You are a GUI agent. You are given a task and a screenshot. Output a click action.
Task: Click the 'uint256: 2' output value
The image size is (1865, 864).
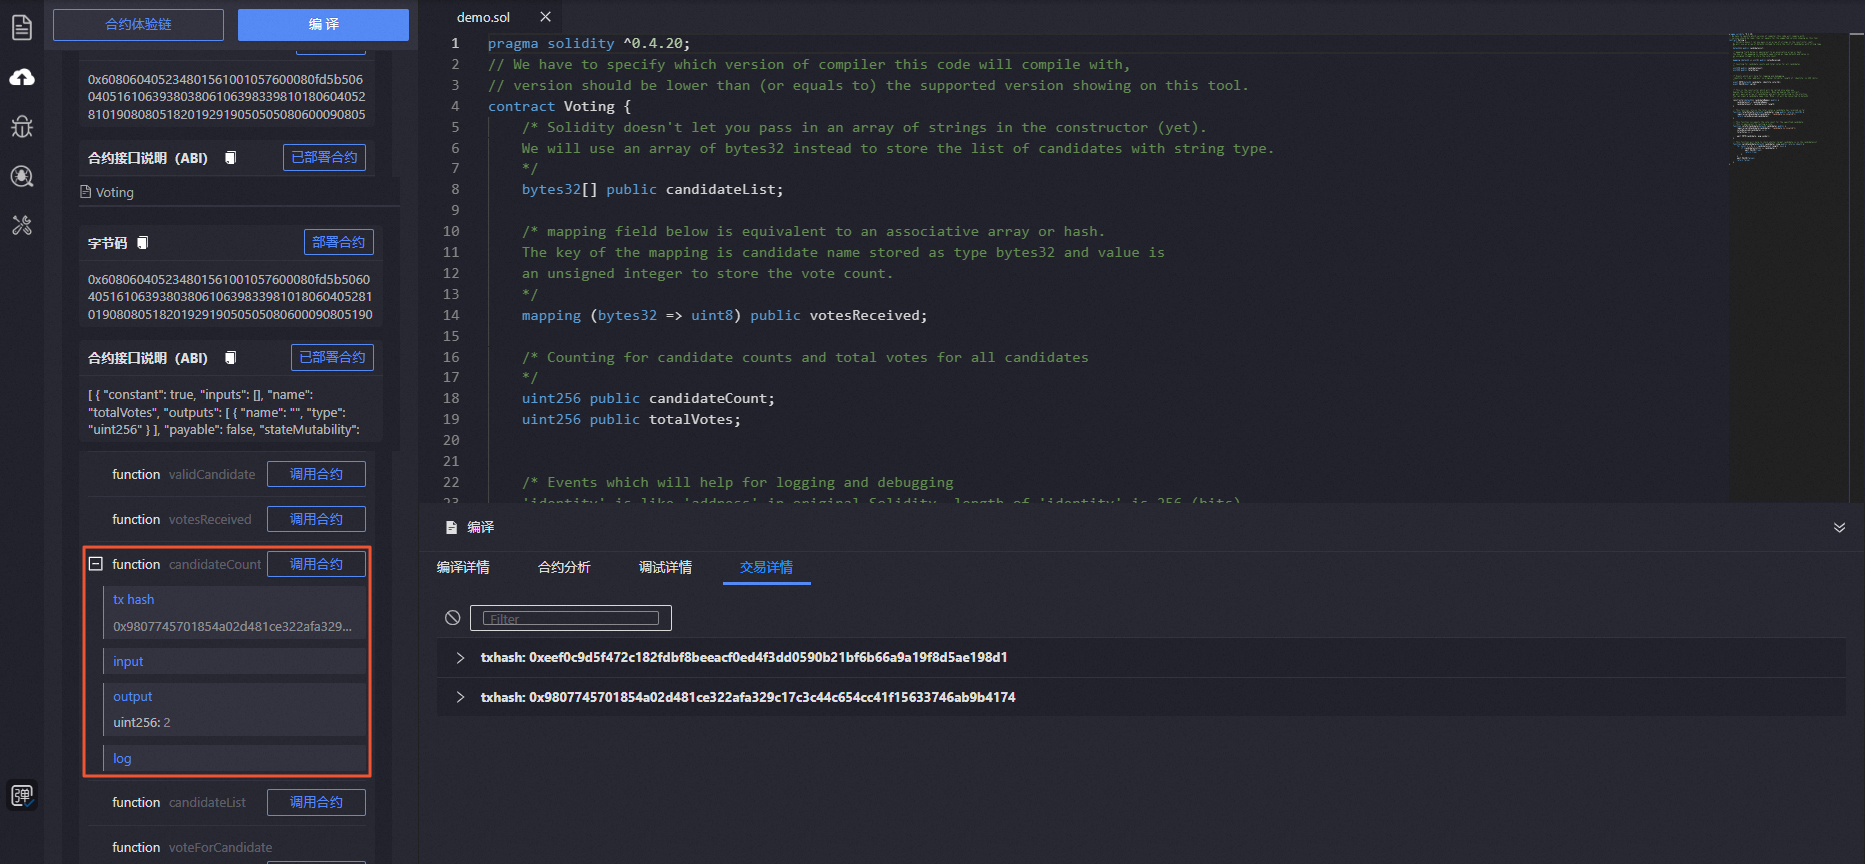pyautogui.click(x=142, y=722)
